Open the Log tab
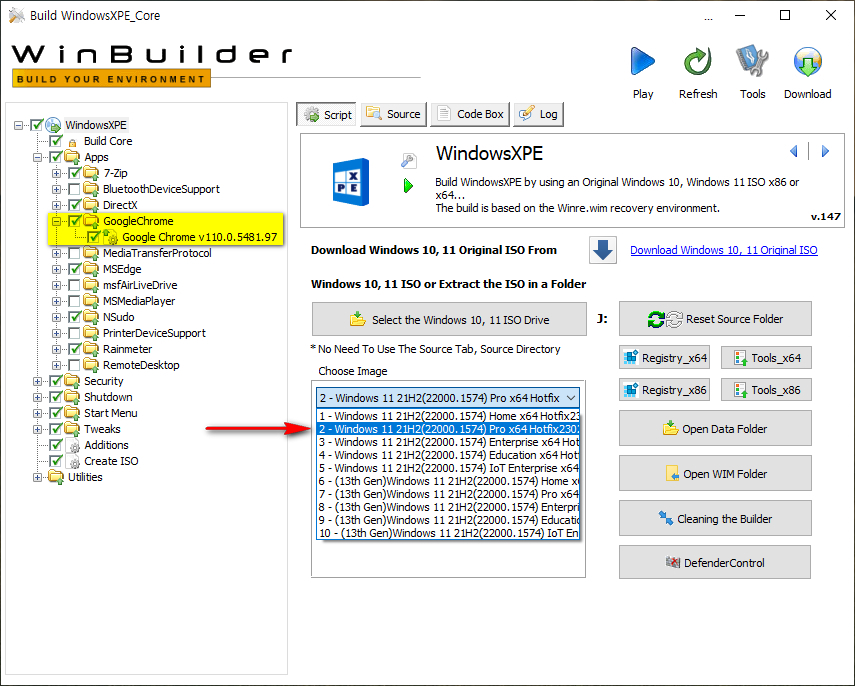The image size is (855, 686). (538, 114)
